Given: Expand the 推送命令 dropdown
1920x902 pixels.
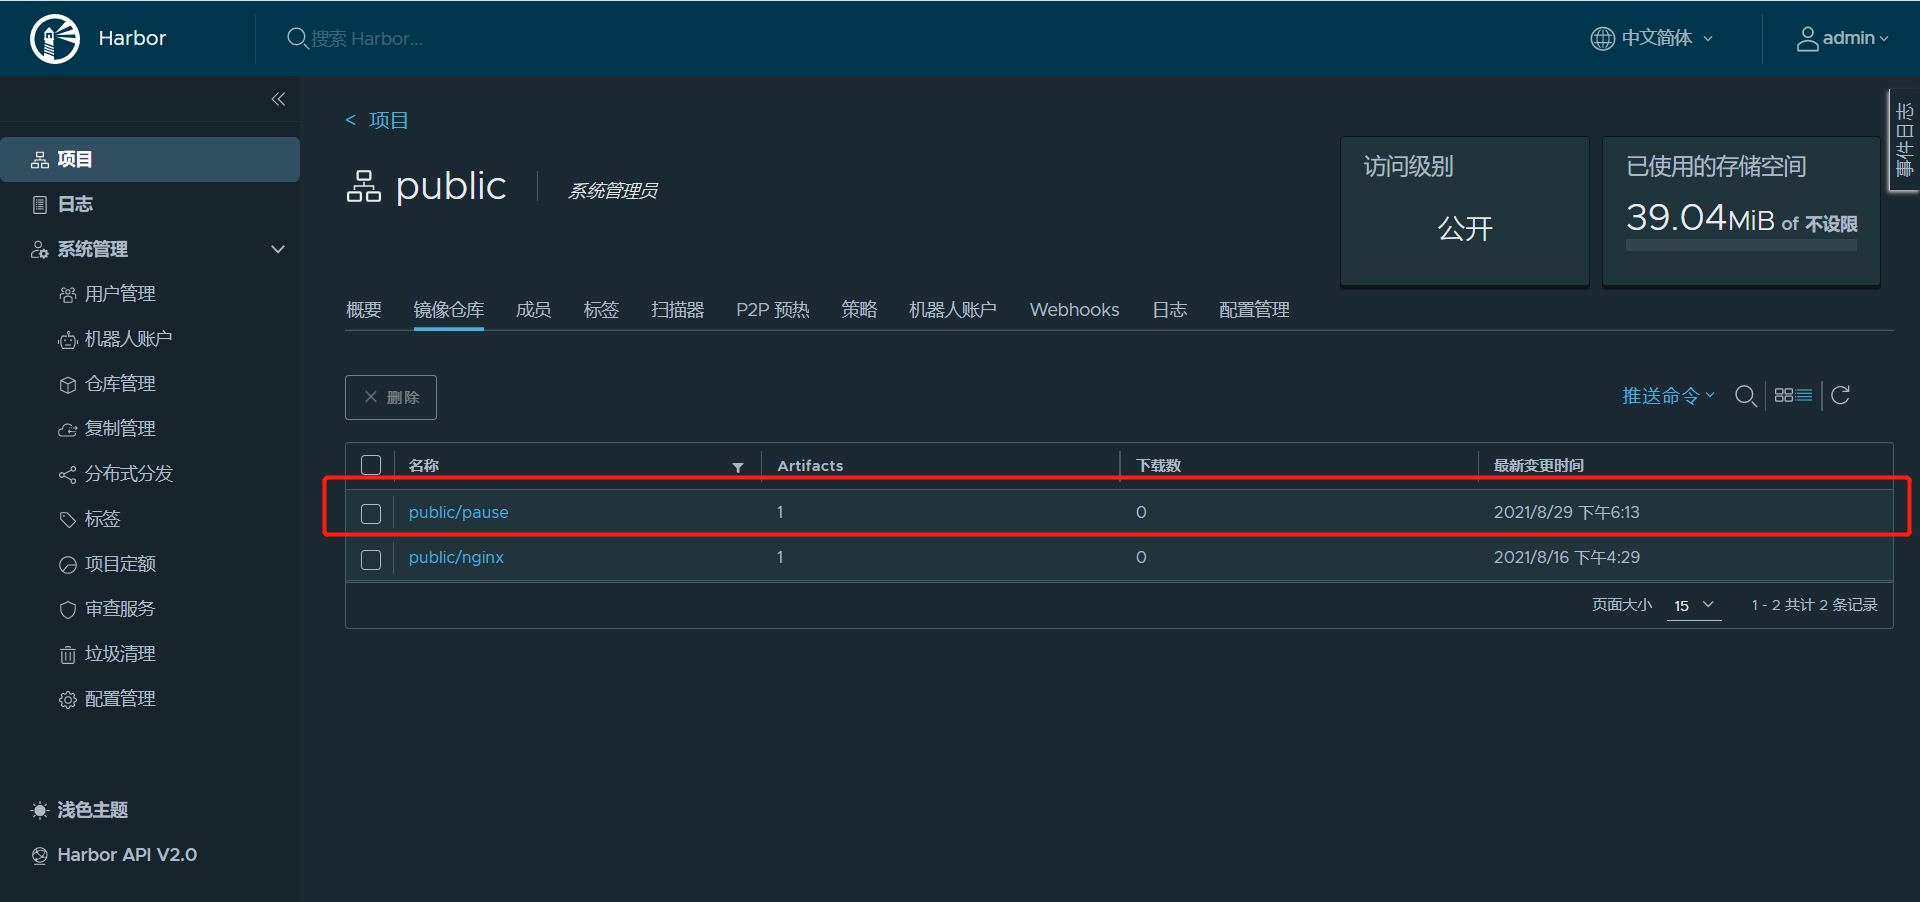Looking at the screenshot, I should point(1668,396).
